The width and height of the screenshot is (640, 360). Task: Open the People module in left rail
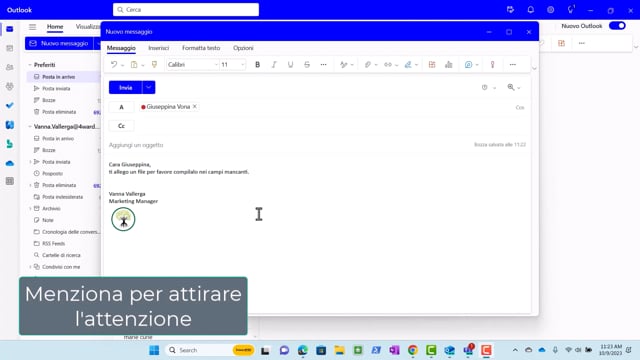point(10,67)
